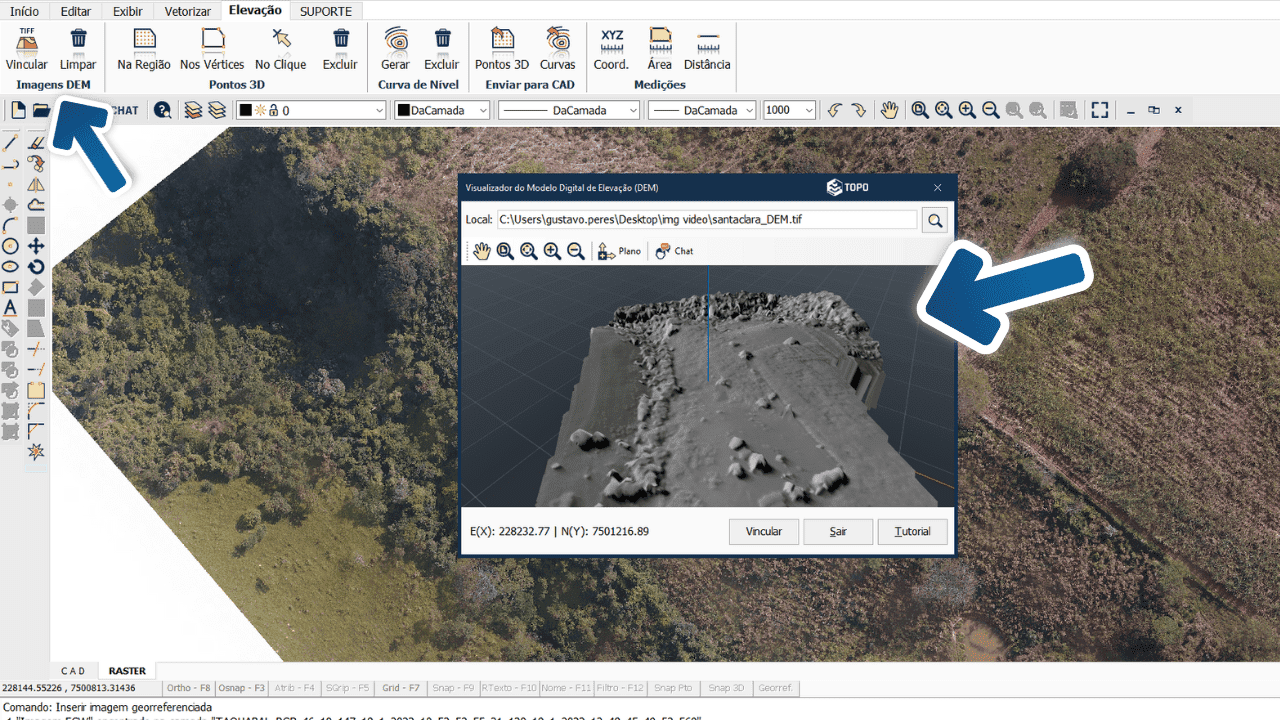Select the rectangle tool in sidebar
This screenshot has width=1280, height=720.
pyautogui.click(x=10, y=288)
